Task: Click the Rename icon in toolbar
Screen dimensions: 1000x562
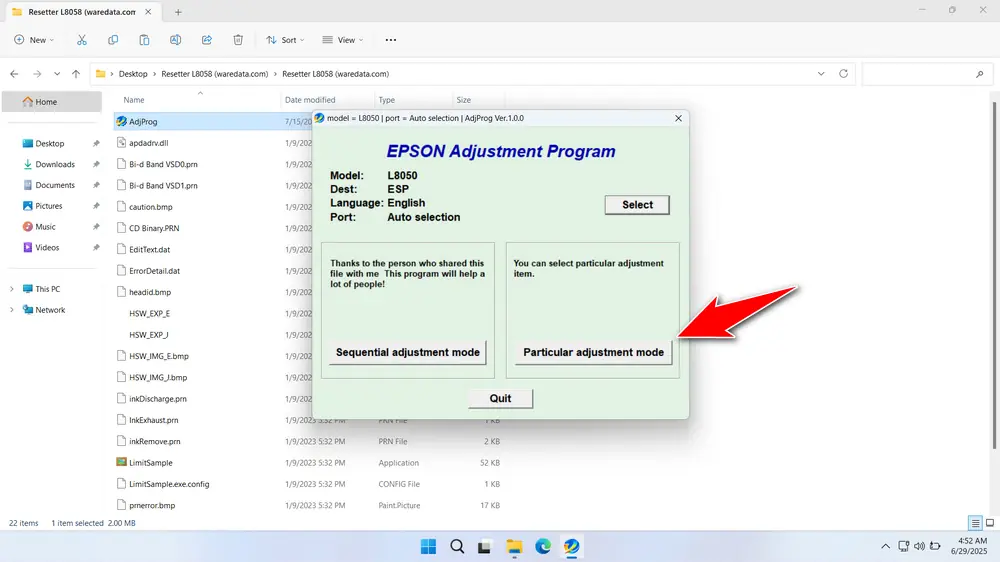Action: tap(175, 40)
